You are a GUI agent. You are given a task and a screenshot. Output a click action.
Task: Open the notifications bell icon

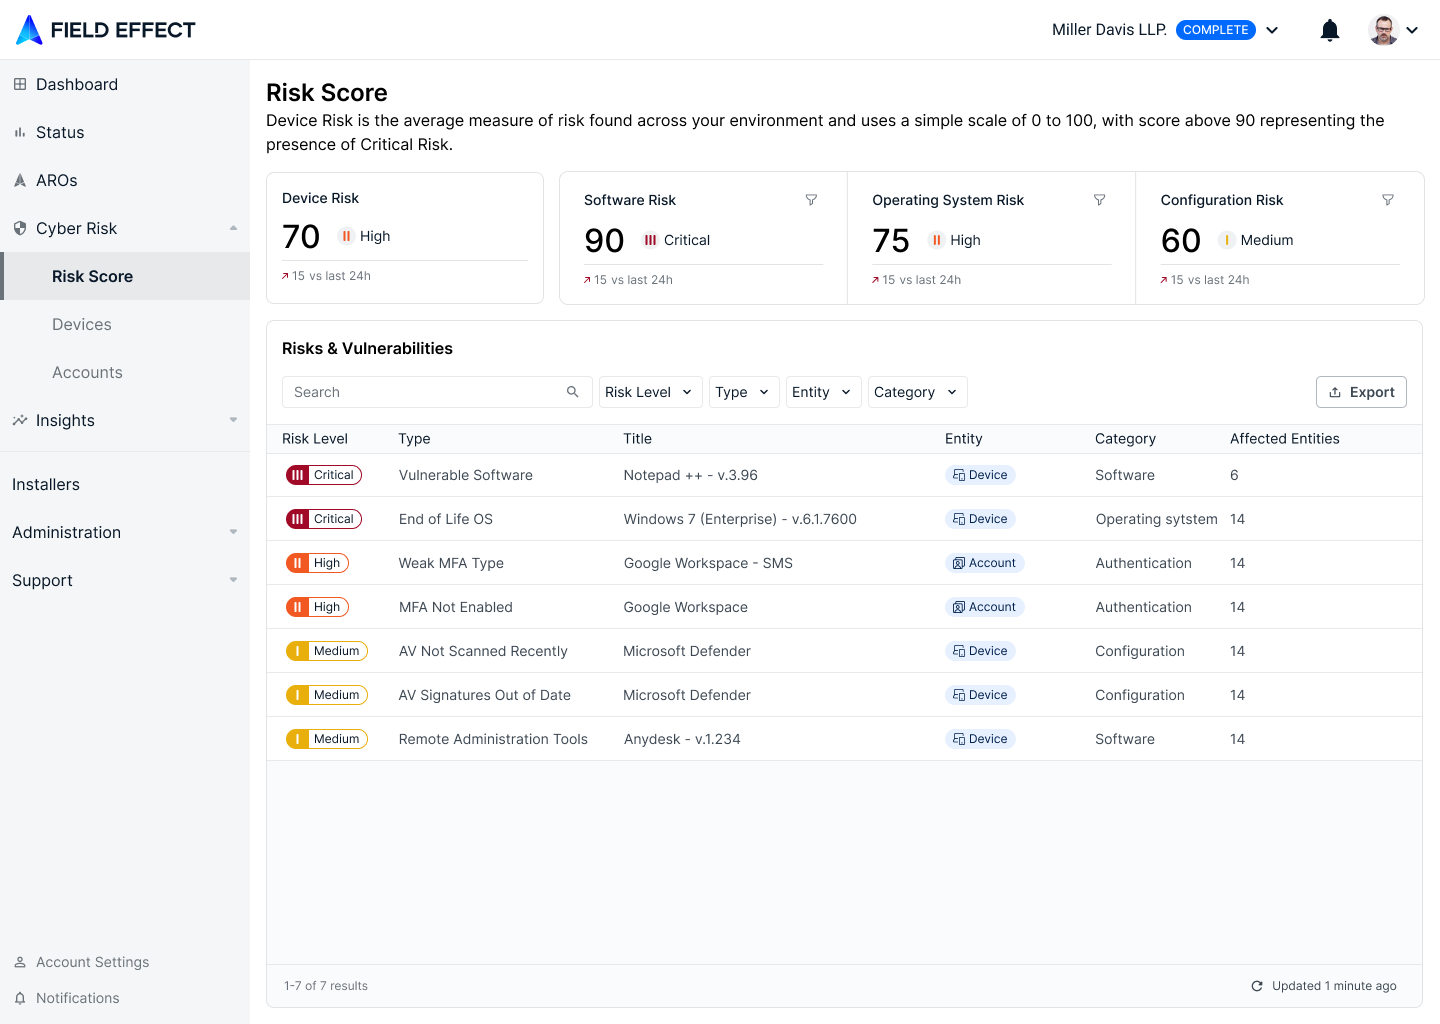[x=1330, y=30]
